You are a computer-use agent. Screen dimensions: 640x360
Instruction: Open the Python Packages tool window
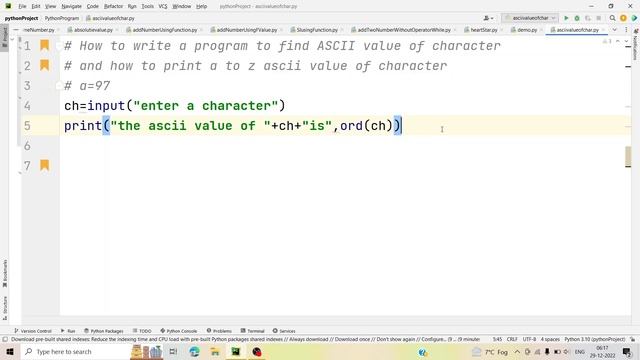(104, 331)
